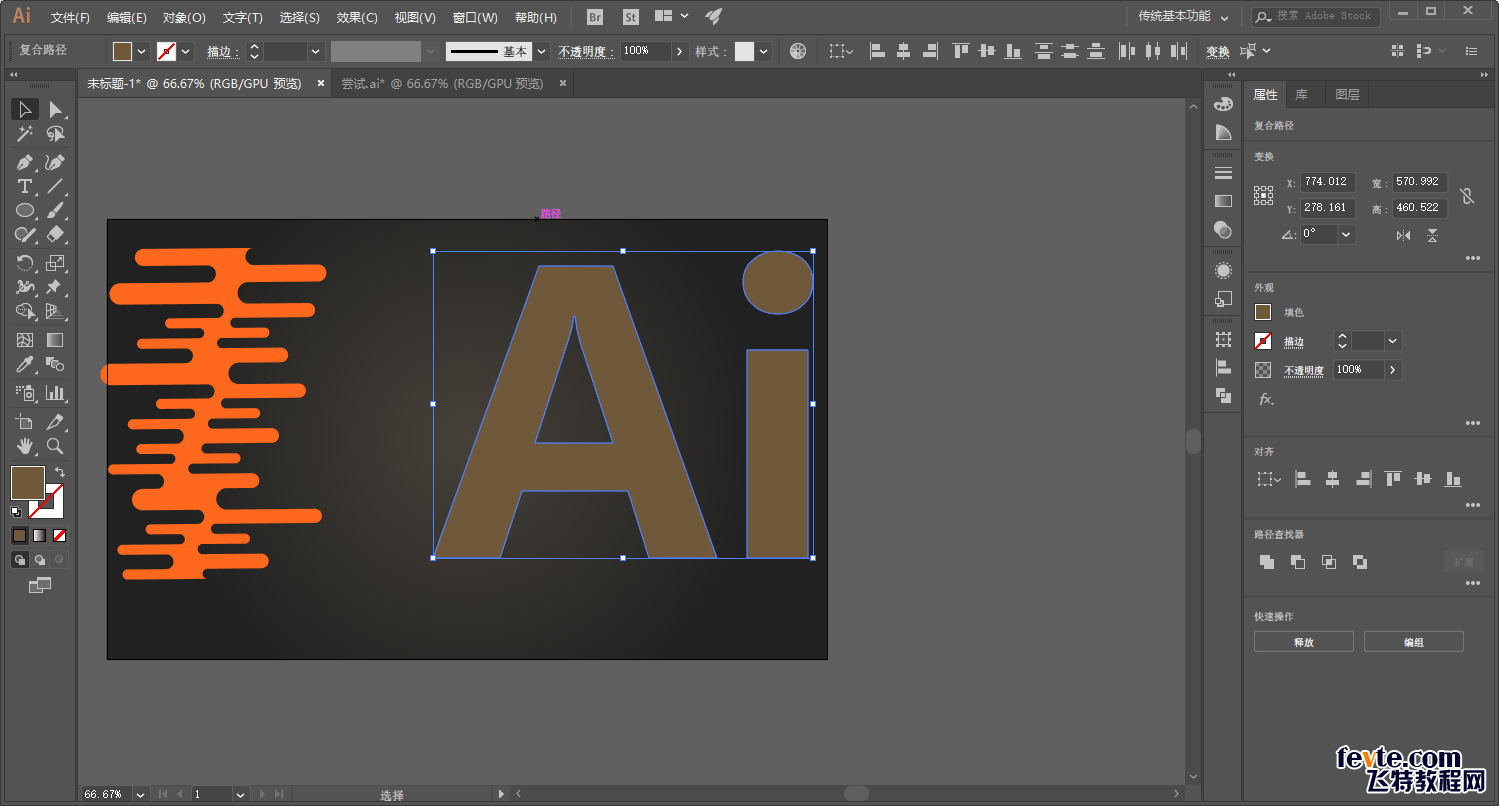The height and width of the screenshot is (806, 1499).
Task: Click the 编组 quick action button
Action: [1413, 642]
